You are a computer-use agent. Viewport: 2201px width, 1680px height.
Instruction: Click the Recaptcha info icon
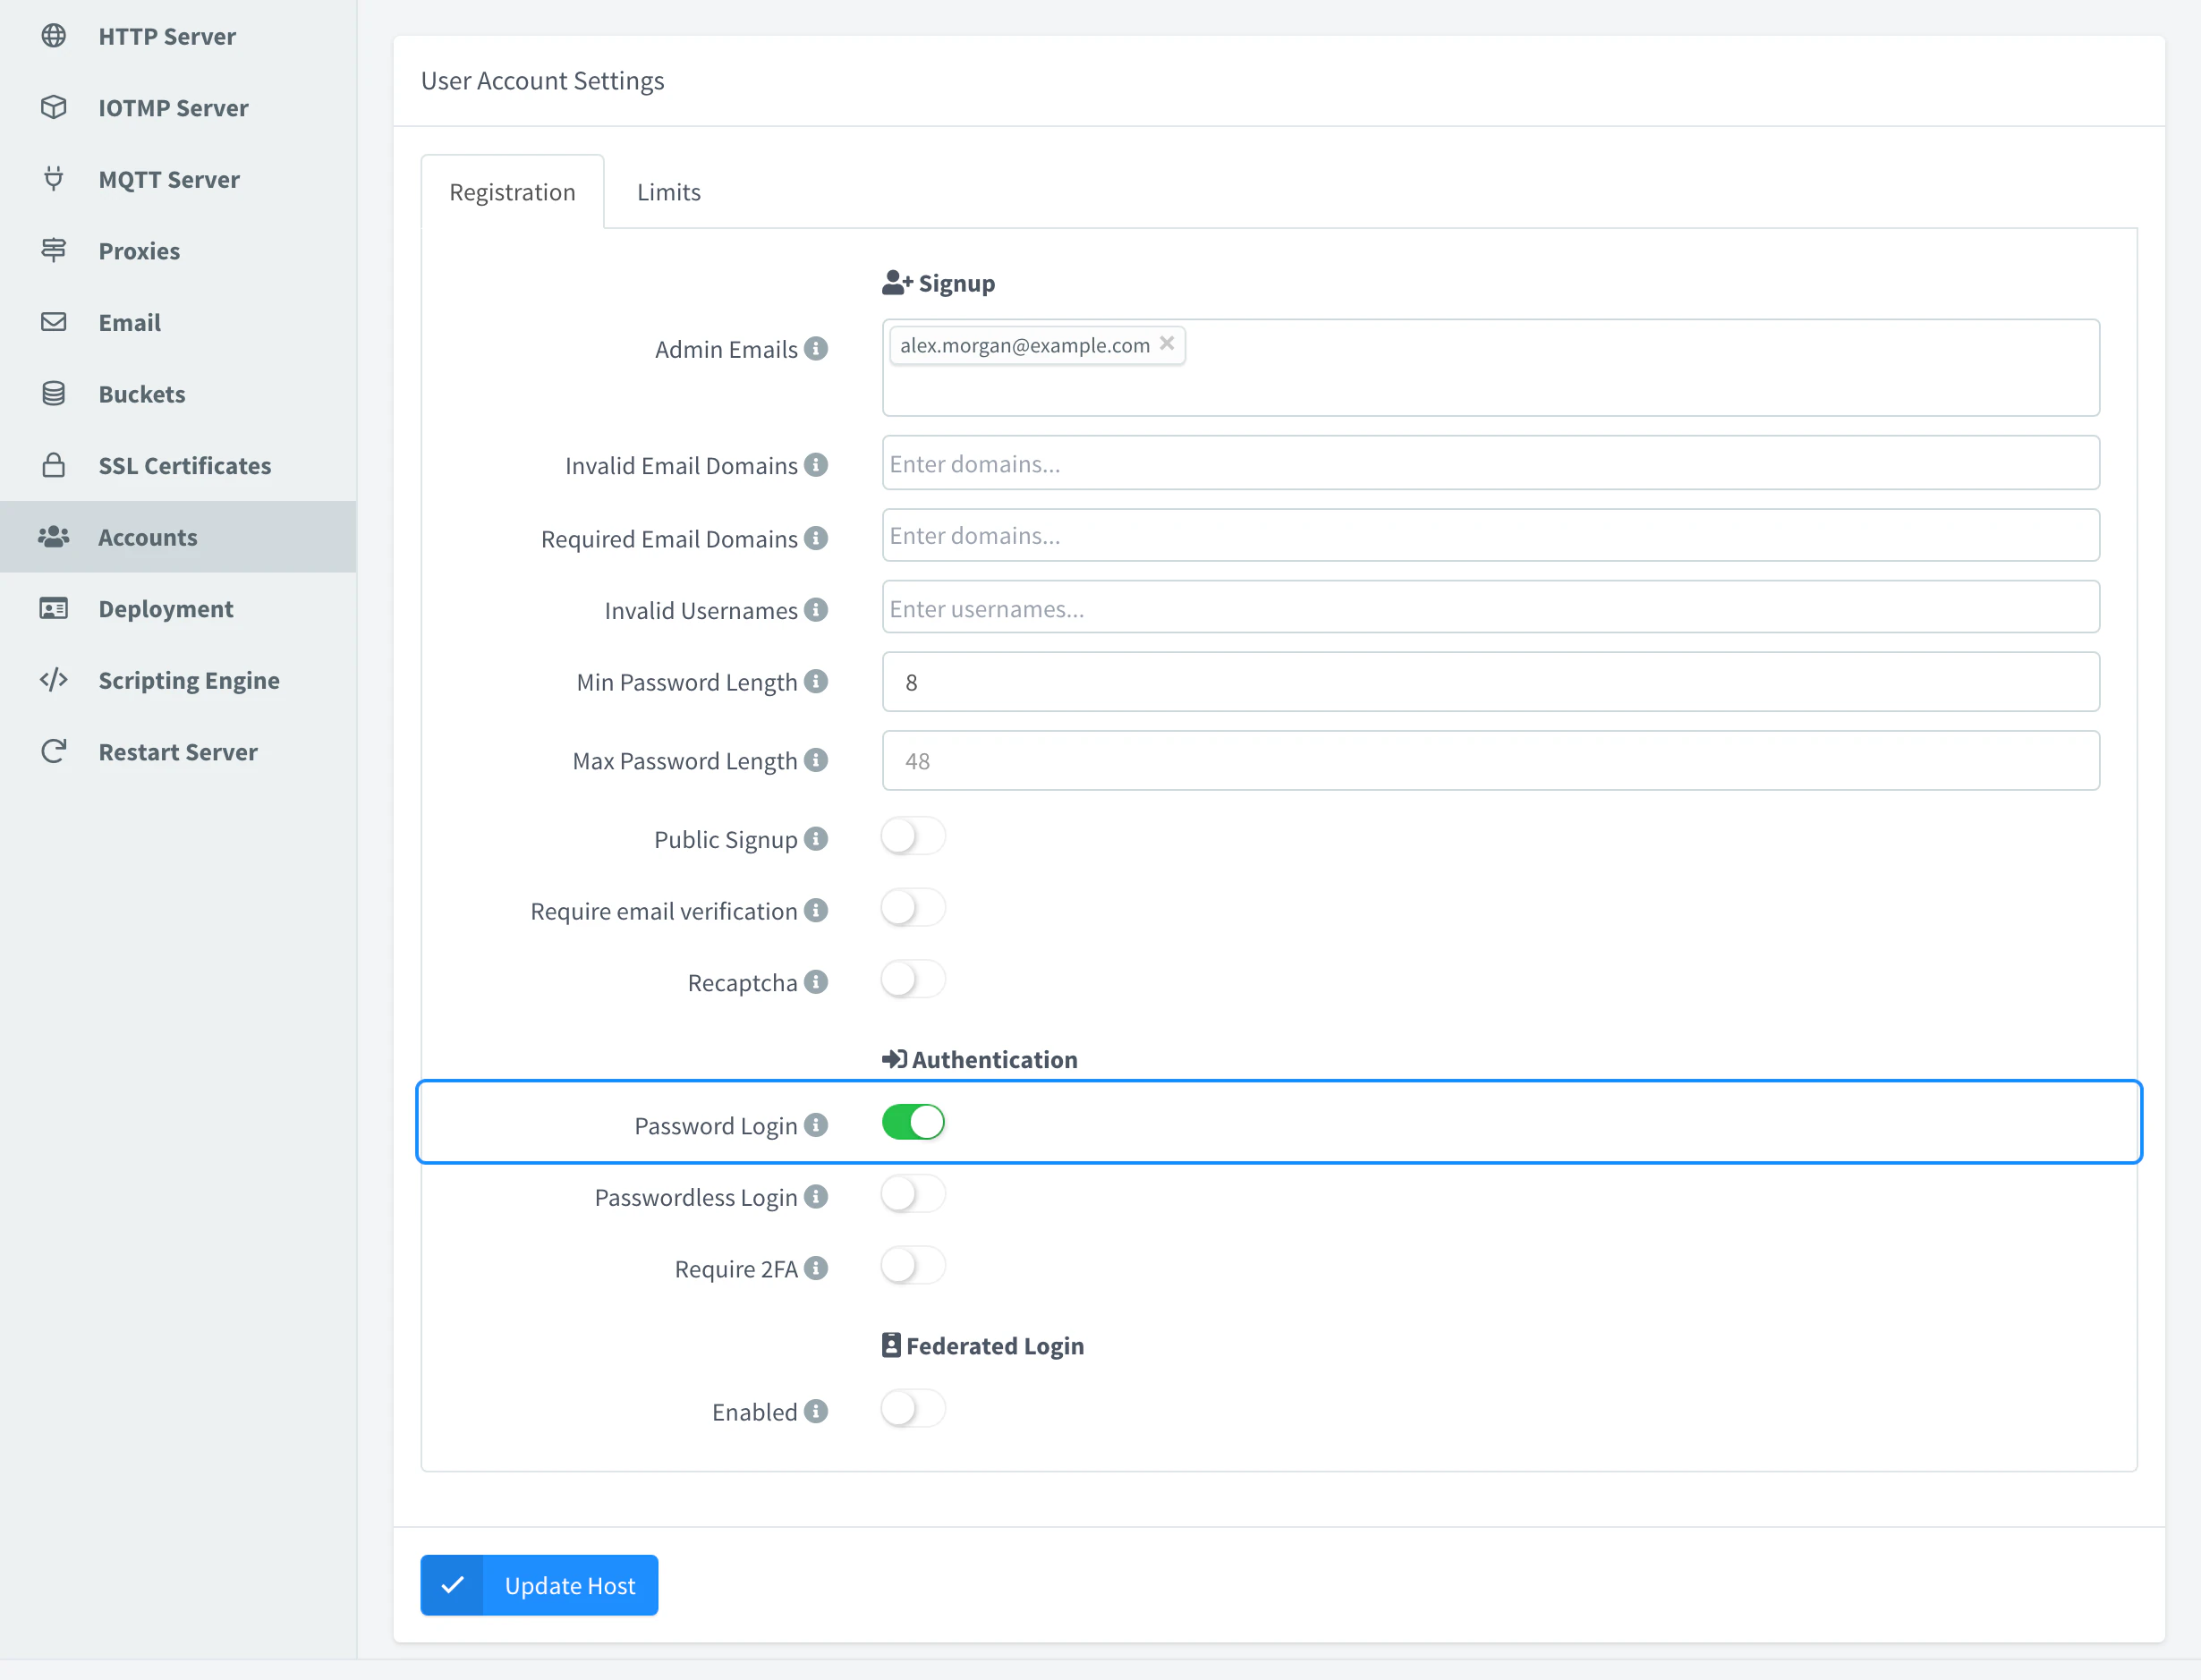pyautogui.click(x=816, y=982)
